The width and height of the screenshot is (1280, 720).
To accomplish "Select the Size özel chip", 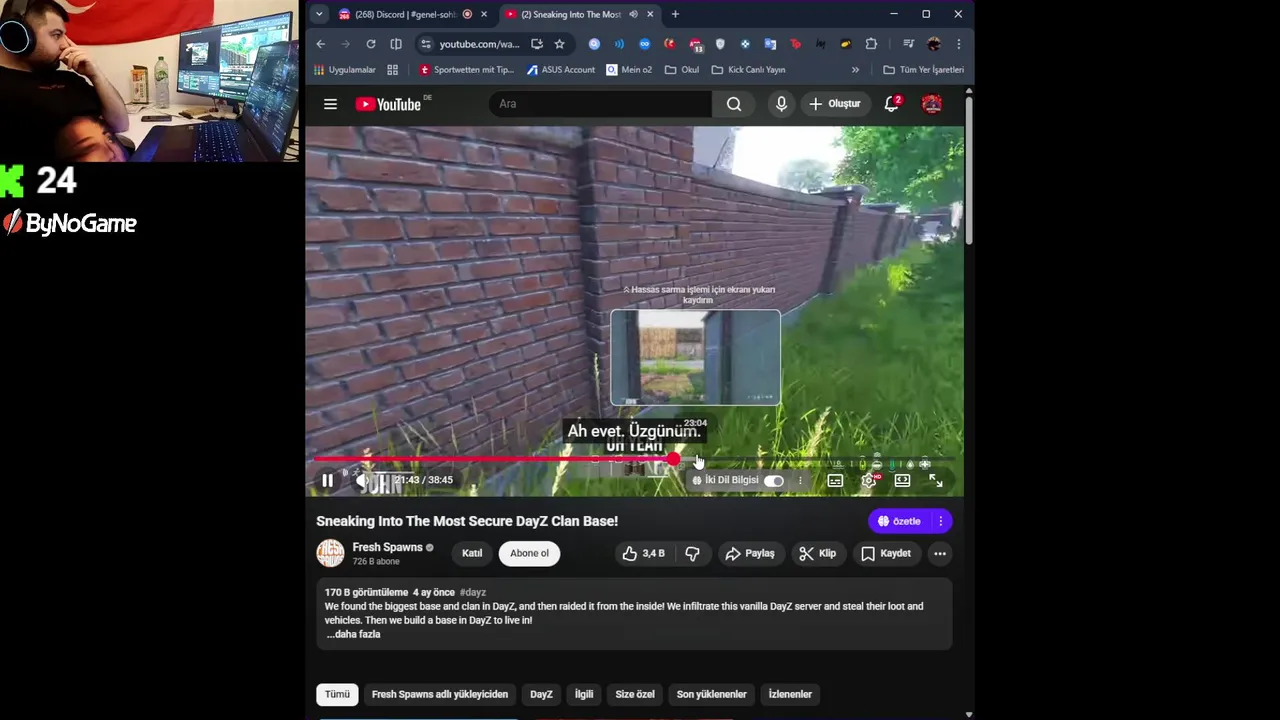I will [x=635, y=694].
